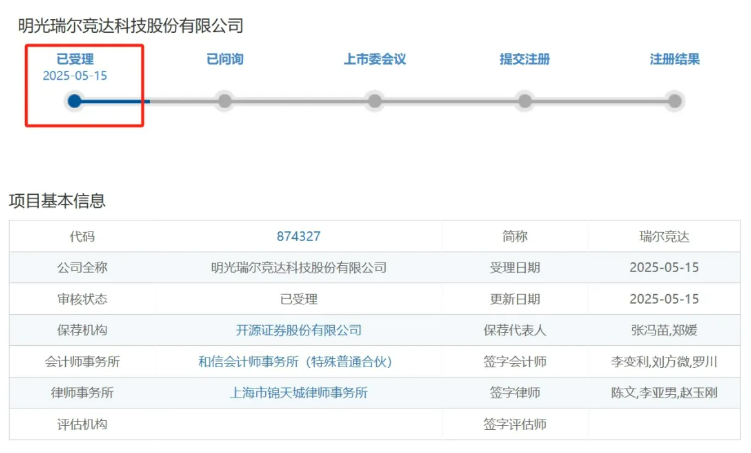Image resolution: width=751 pixels, height=453 pixels.
Task: Select the 已受理 stage label
Action: click(75, 59)
